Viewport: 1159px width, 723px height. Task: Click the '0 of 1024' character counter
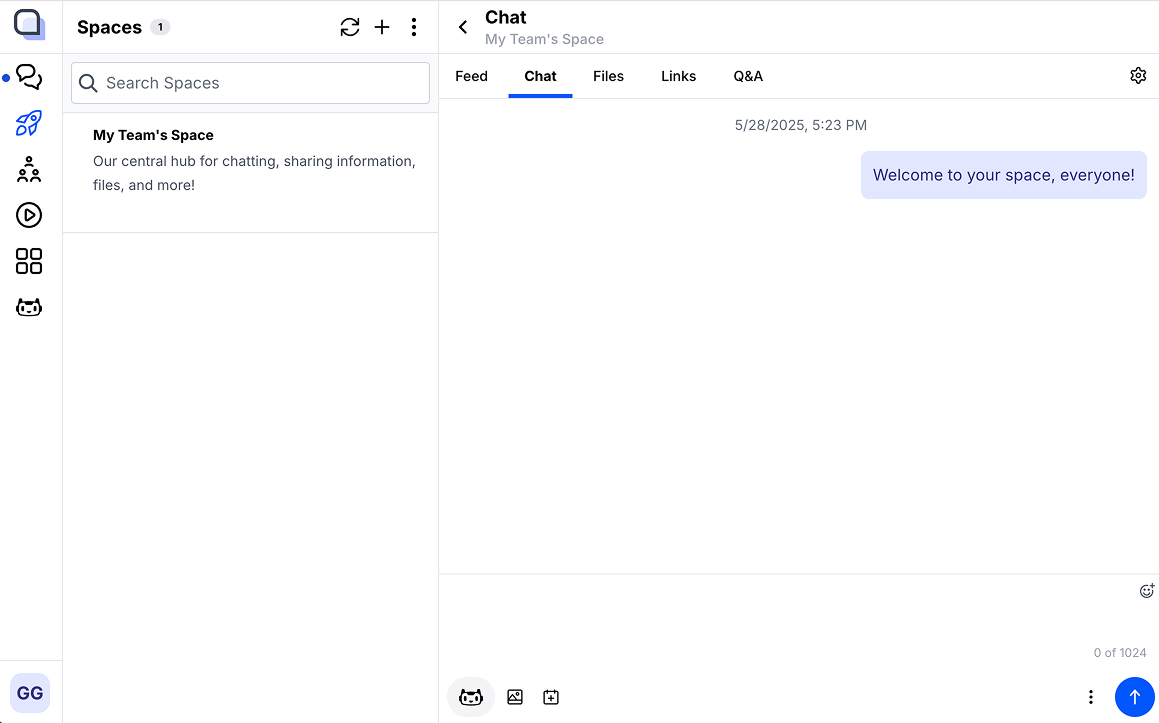(x=1120, y=652)
